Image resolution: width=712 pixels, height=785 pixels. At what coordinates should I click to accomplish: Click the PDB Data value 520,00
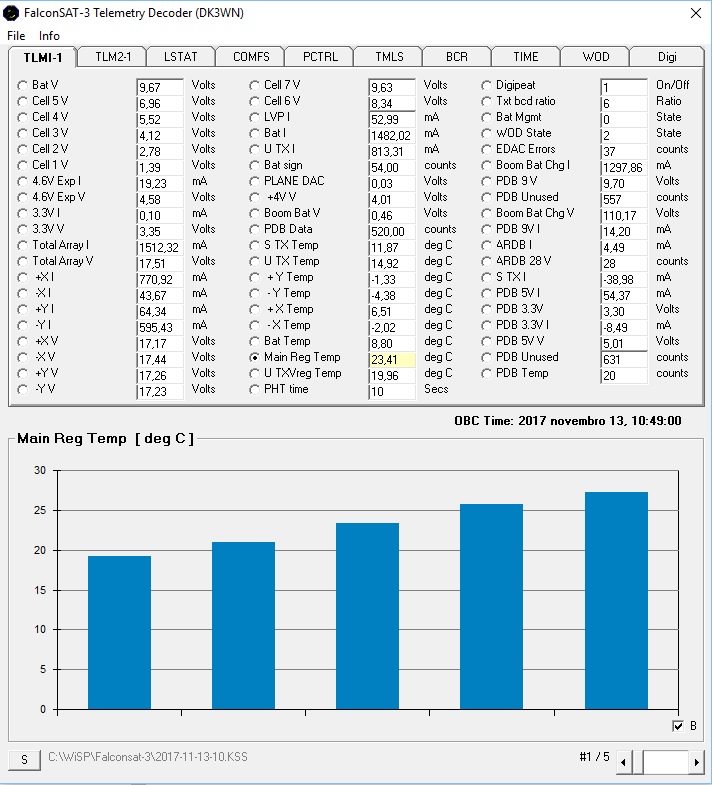click(392, 231)
